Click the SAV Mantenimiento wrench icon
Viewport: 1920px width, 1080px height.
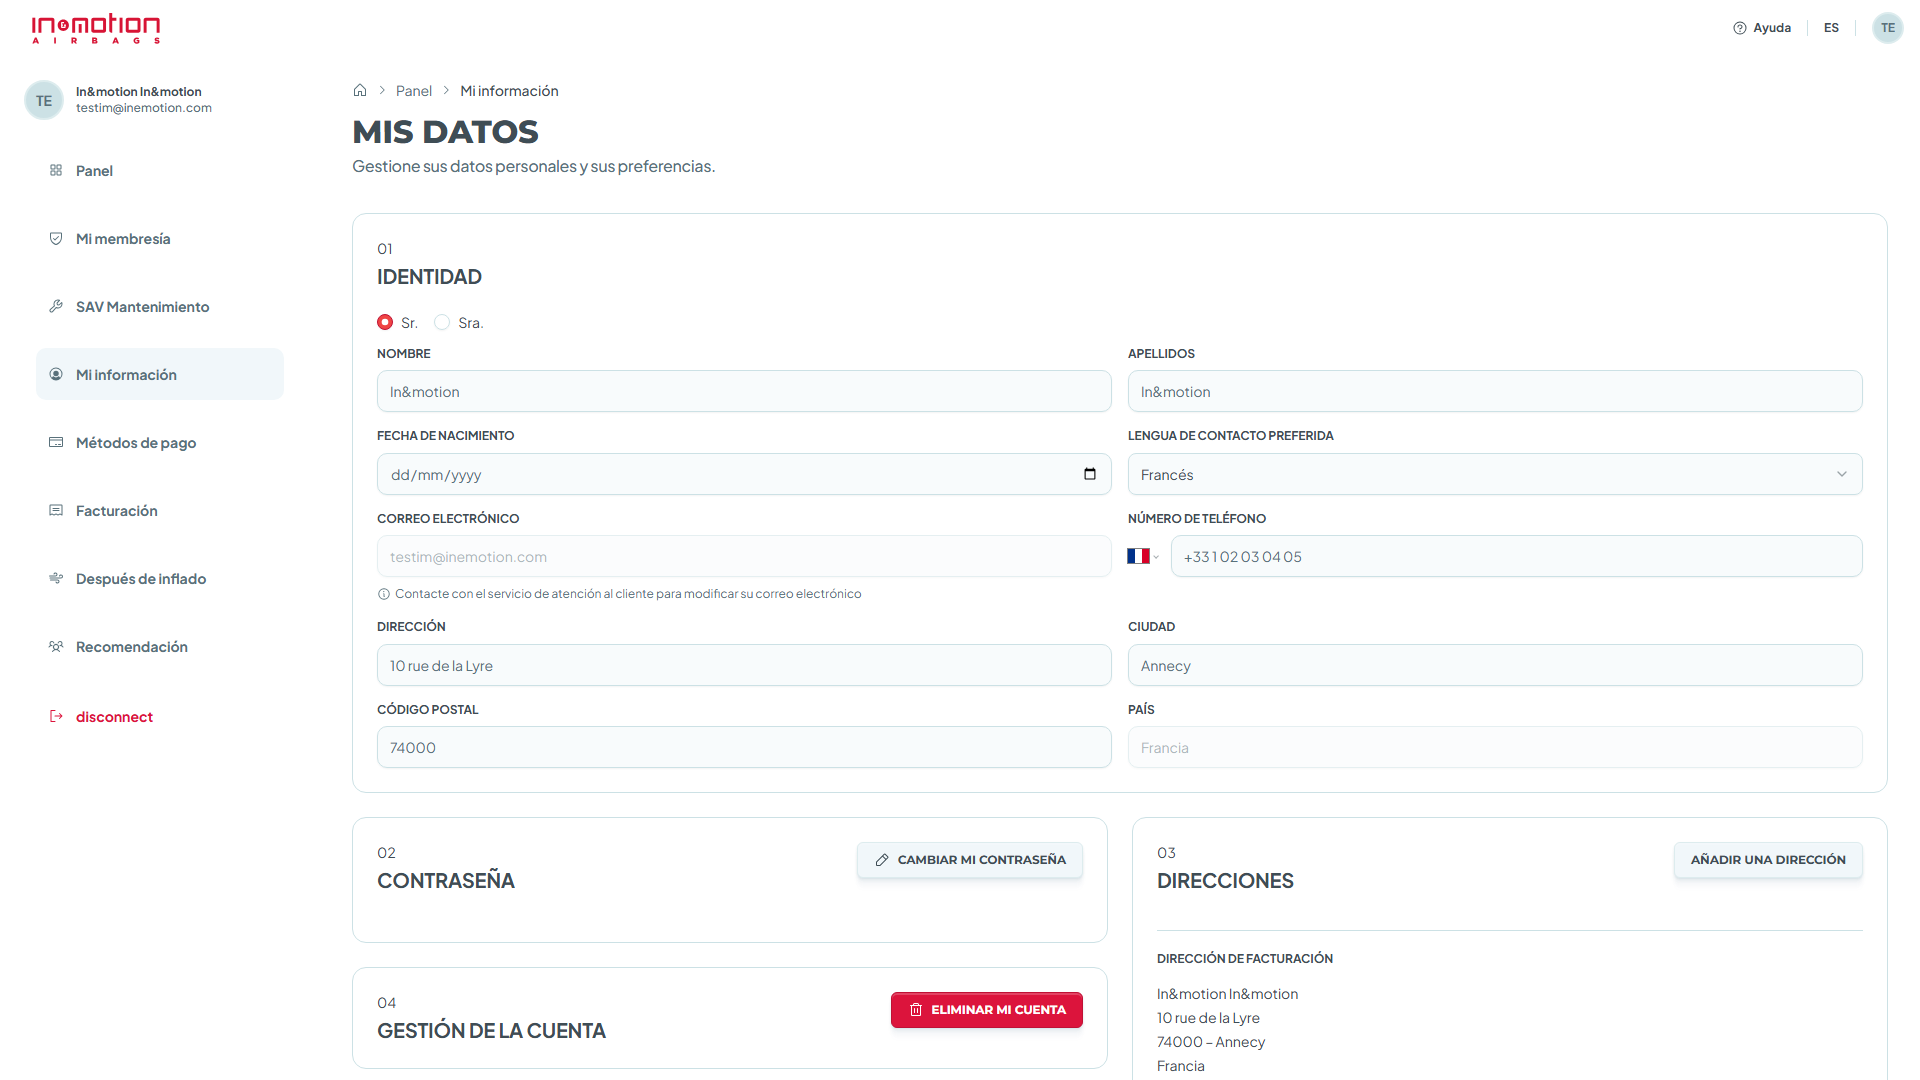(56, 306)
